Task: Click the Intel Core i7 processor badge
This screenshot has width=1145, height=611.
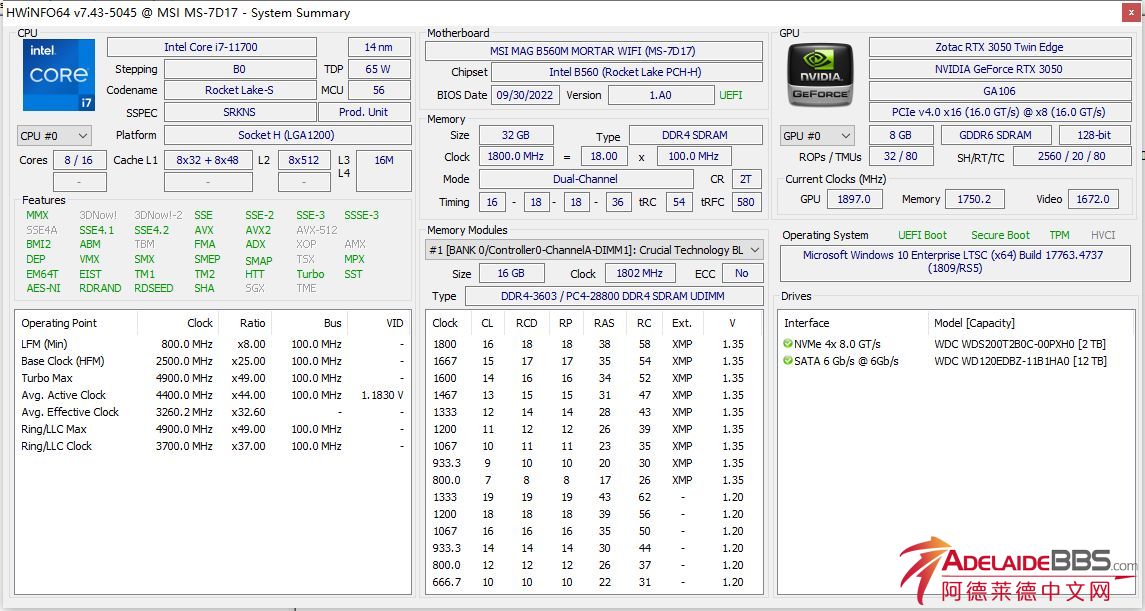Action: point(58,75)
